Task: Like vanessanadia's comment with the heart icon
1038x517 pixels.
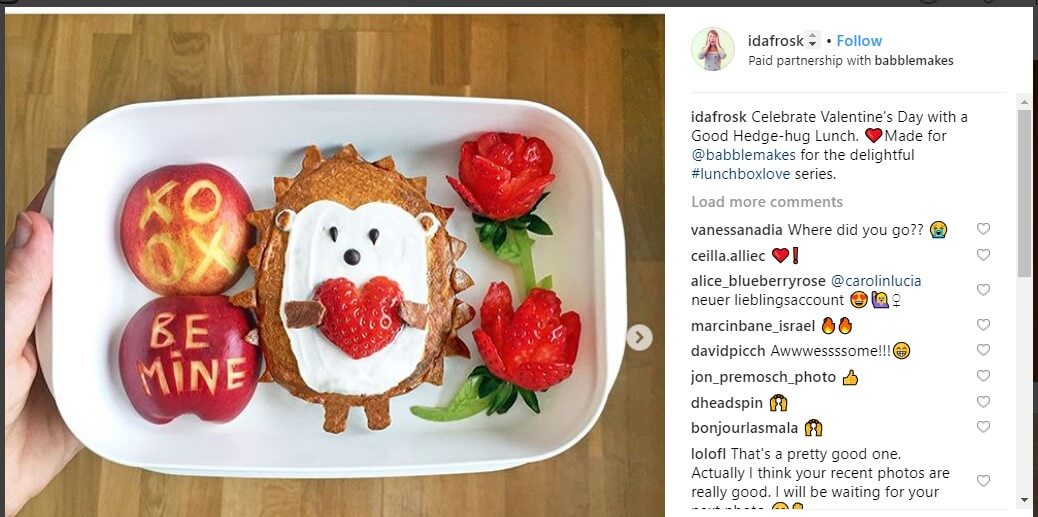Action: (x=983, y=229)
